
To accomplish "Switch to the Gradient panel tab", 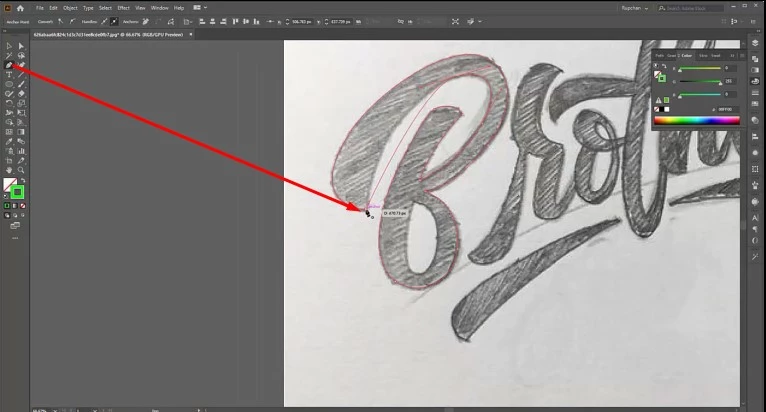I will (672, 56).
